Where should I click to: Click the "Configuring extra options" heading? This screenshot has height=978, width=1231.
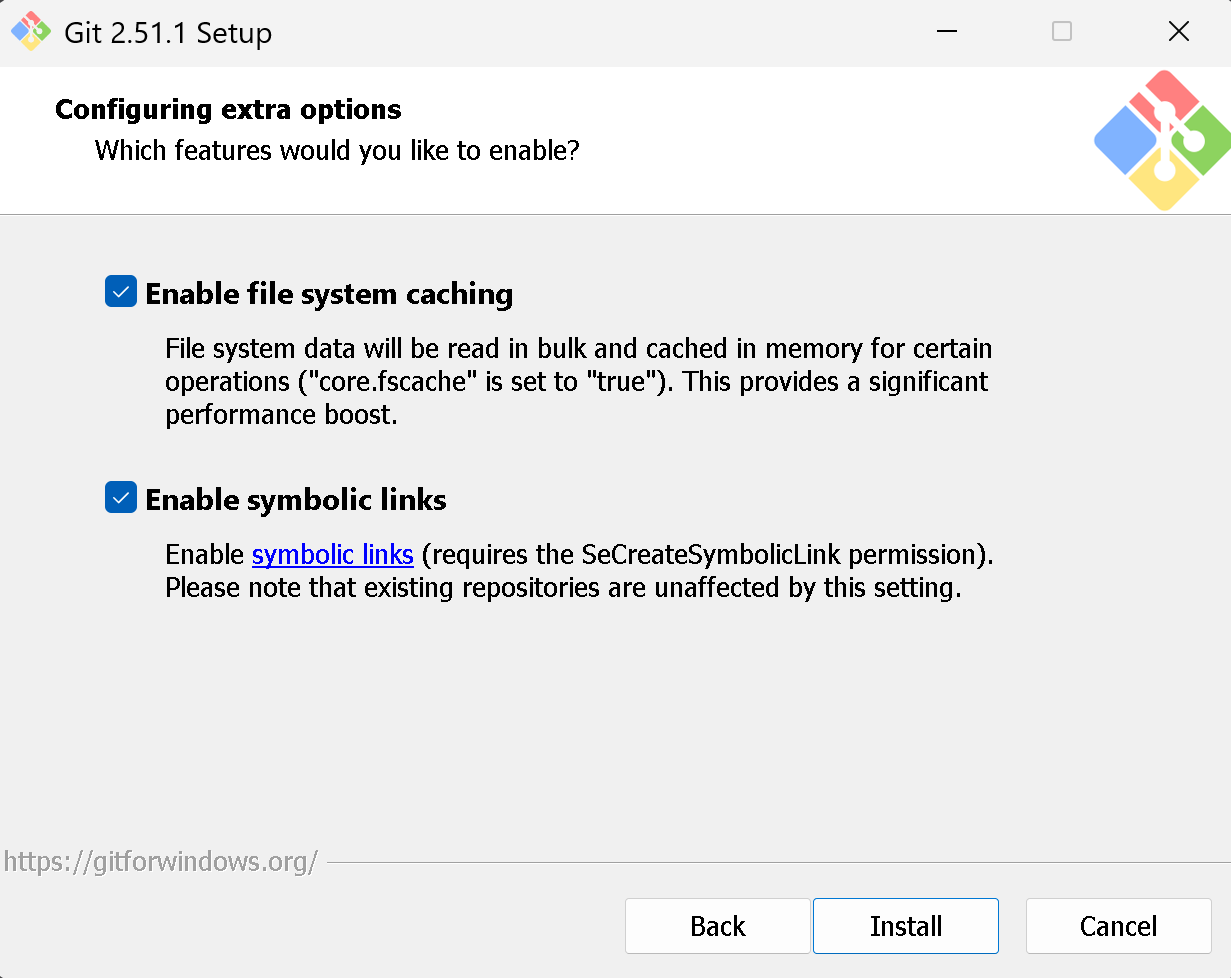(x=228, y=109)
